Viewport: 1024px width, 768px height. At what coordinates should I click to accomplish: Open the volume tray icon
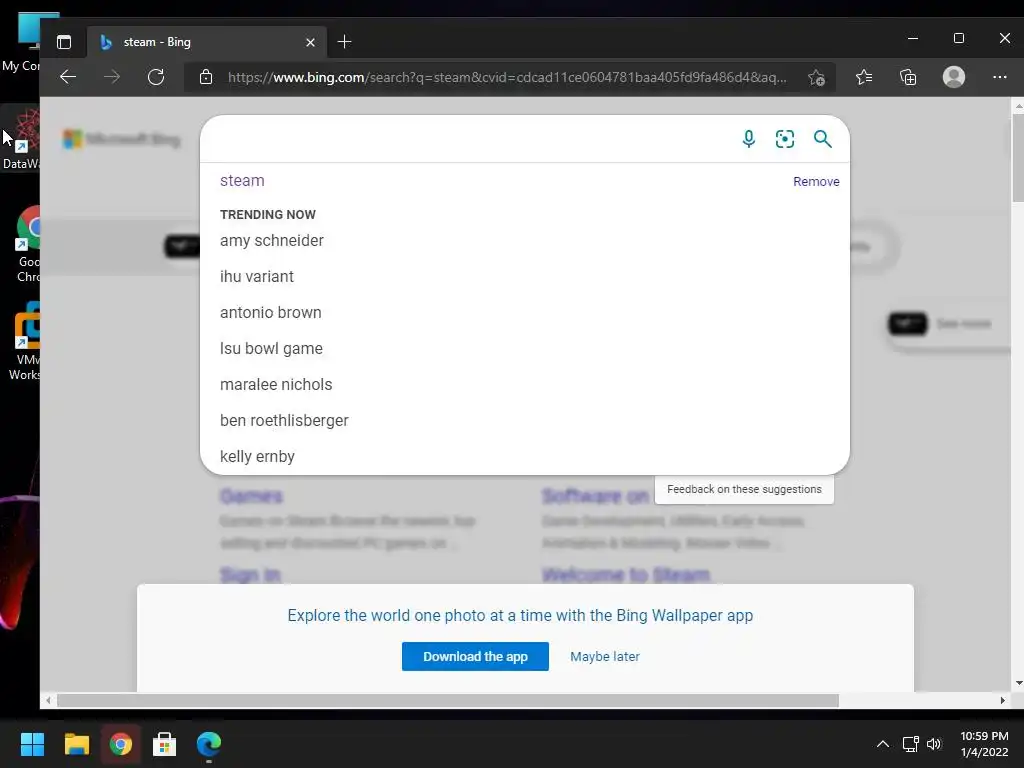(x=934, y=744)
